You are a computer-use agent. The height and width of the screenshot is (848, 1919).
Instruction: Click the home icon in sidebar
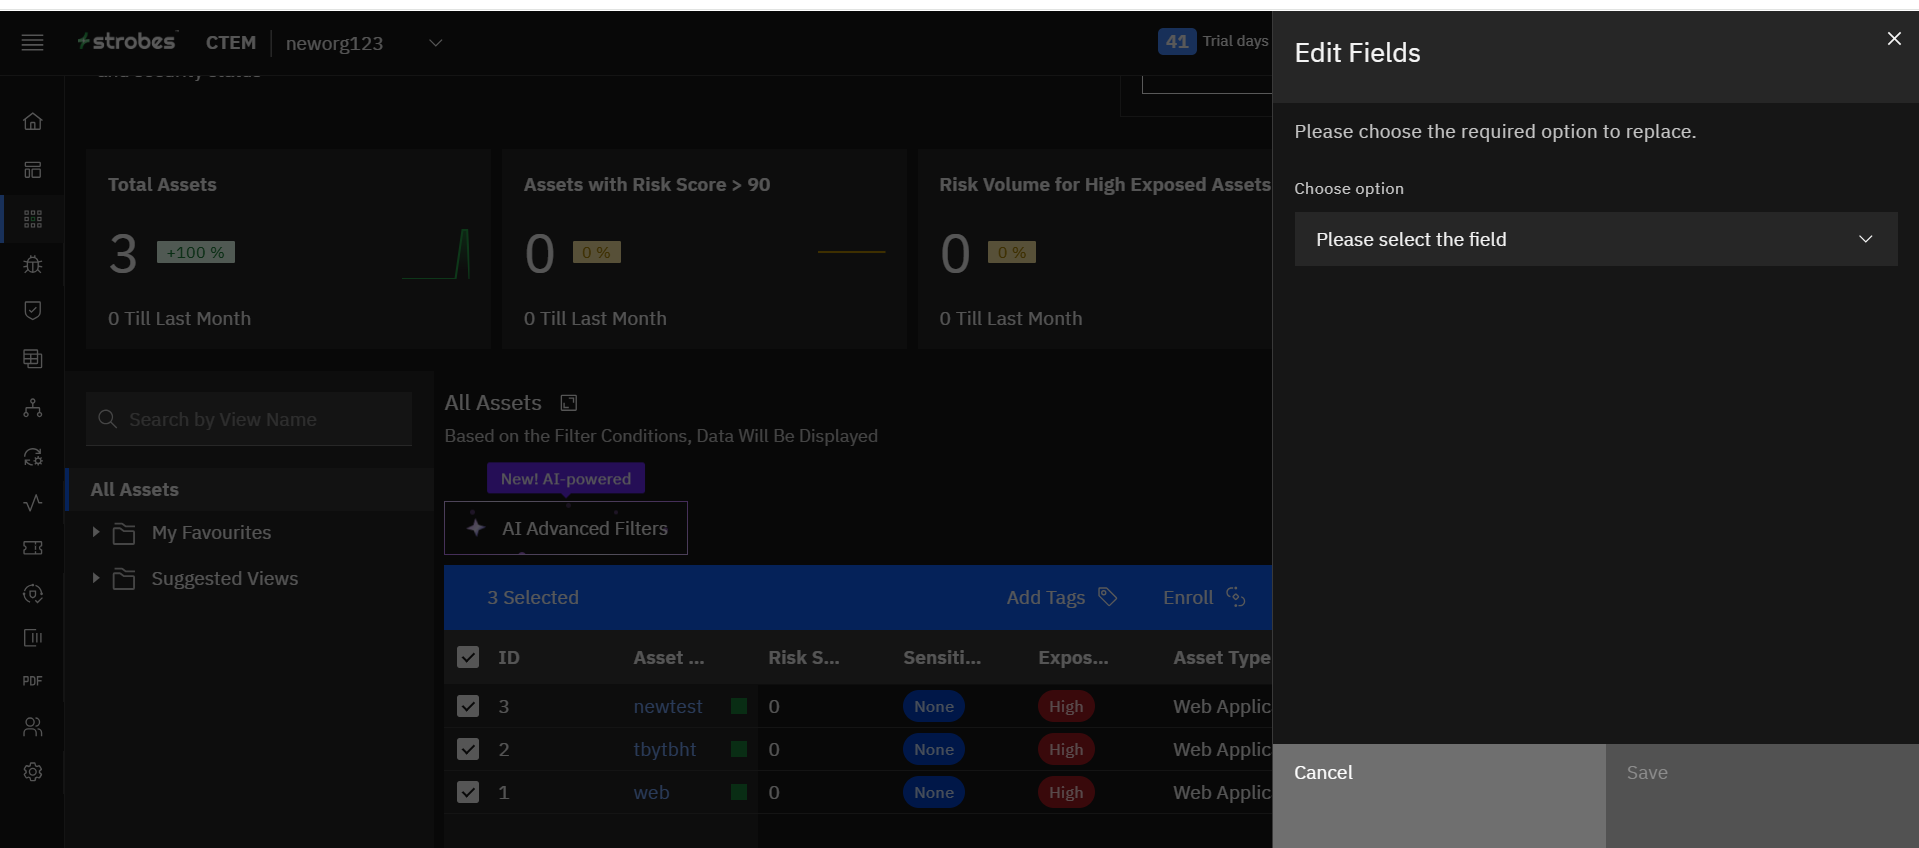(33, 121)
